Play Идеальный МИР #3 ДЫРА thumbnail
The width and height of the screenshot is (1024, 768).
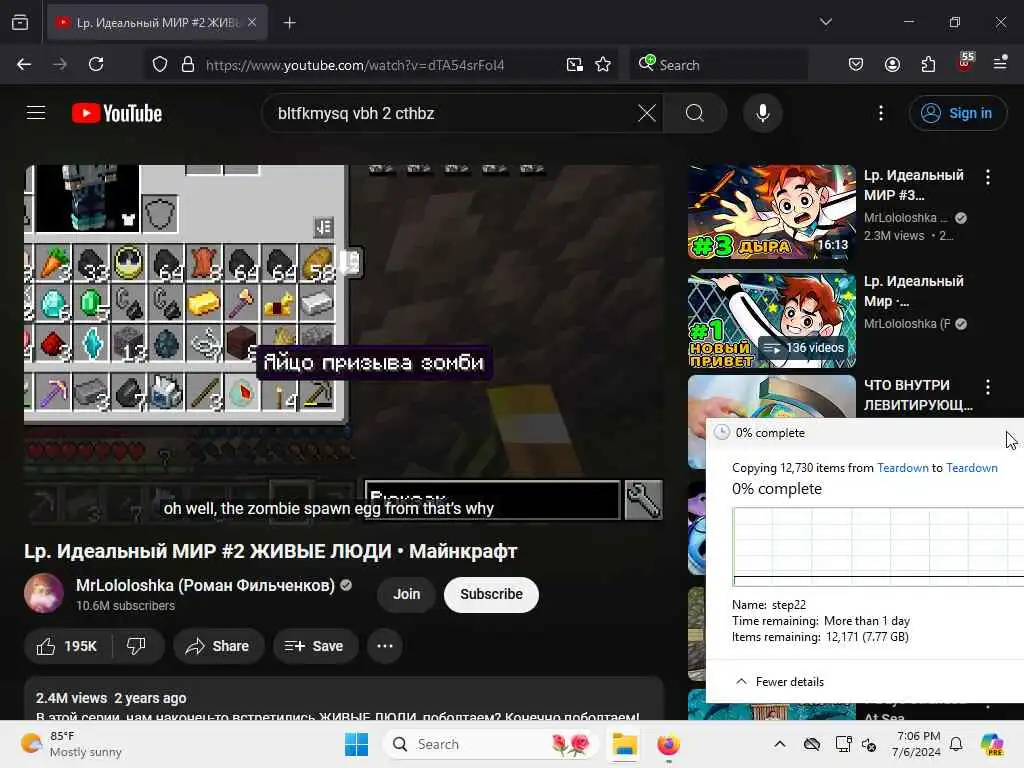pyautogui.click(x=771, y=212)
